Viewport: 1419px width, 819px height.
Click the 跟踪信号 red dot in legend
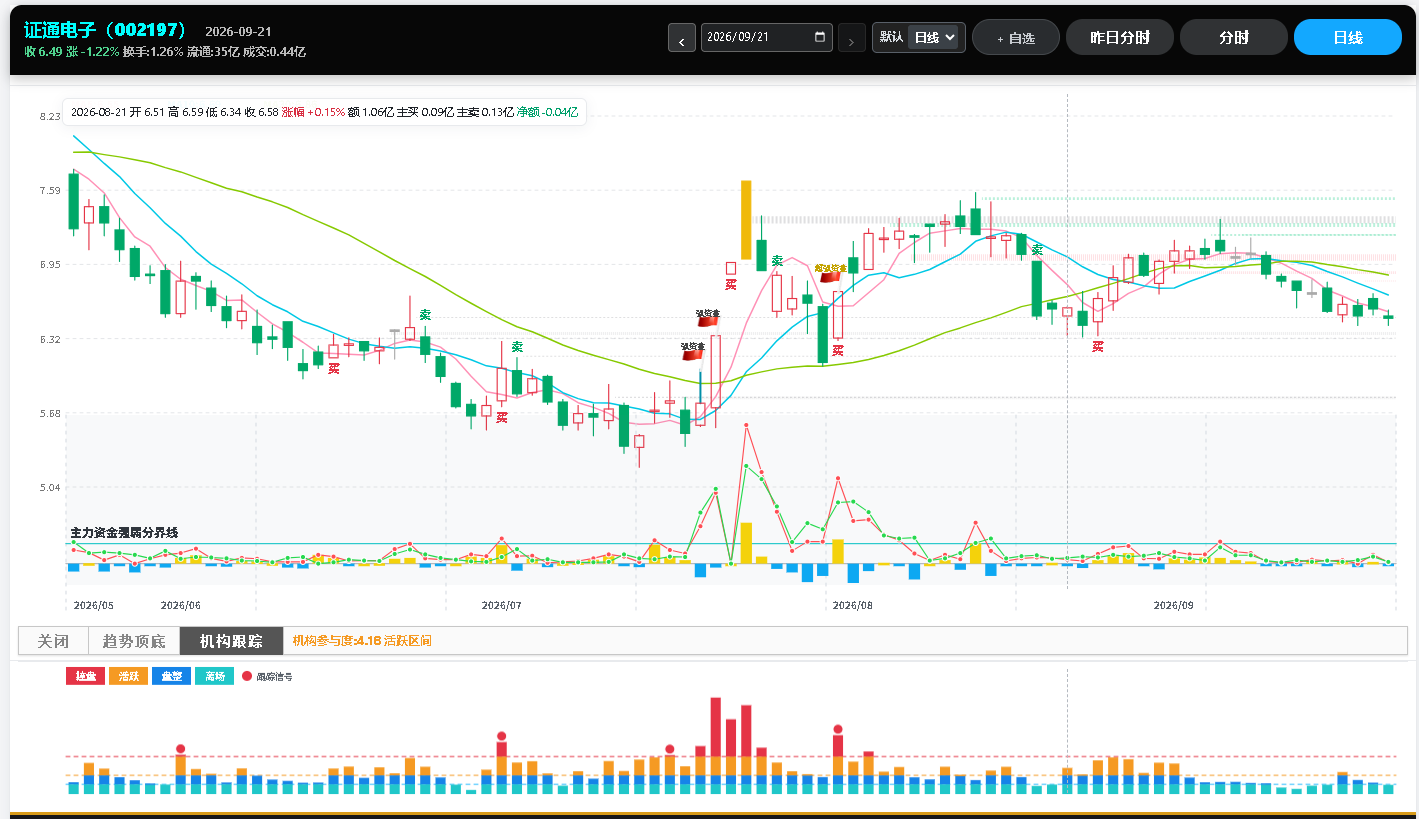(x=247, y=677)
